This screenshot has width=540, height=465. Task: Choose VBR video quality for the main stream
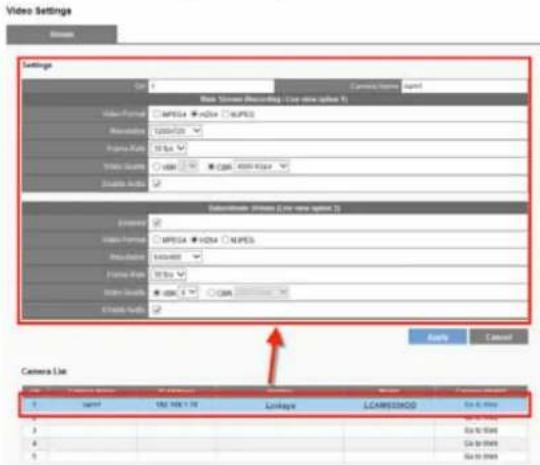[x=157, y=167]
